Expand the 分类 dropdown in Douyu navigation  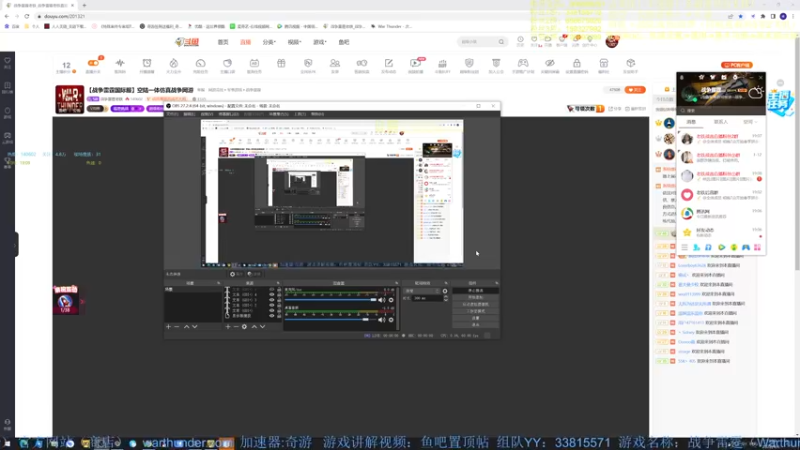[x=269, y=42]
